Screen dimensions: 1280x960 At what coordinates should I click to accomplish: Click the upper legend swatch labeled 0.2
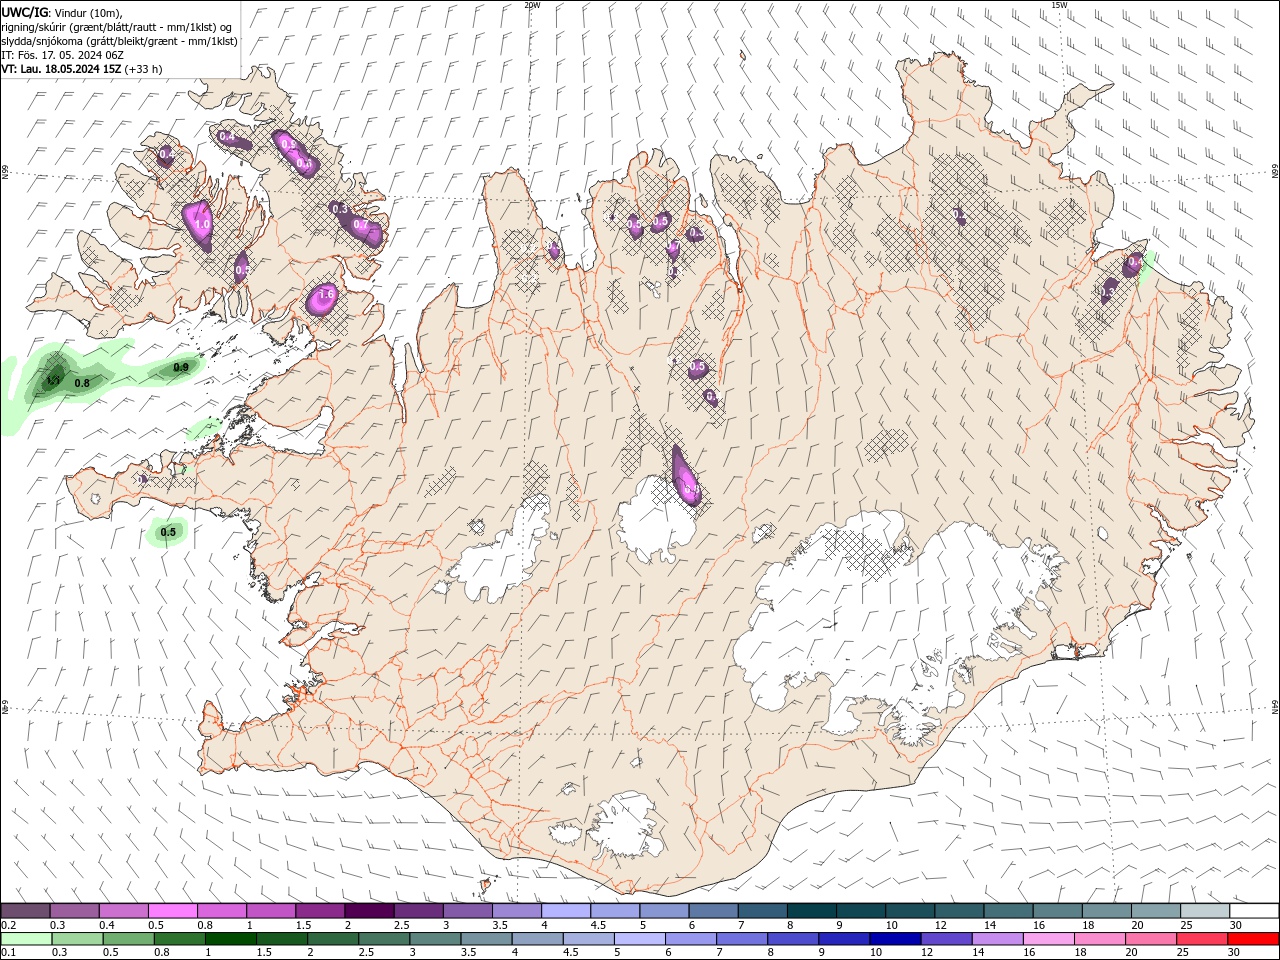tap(25, 910)
